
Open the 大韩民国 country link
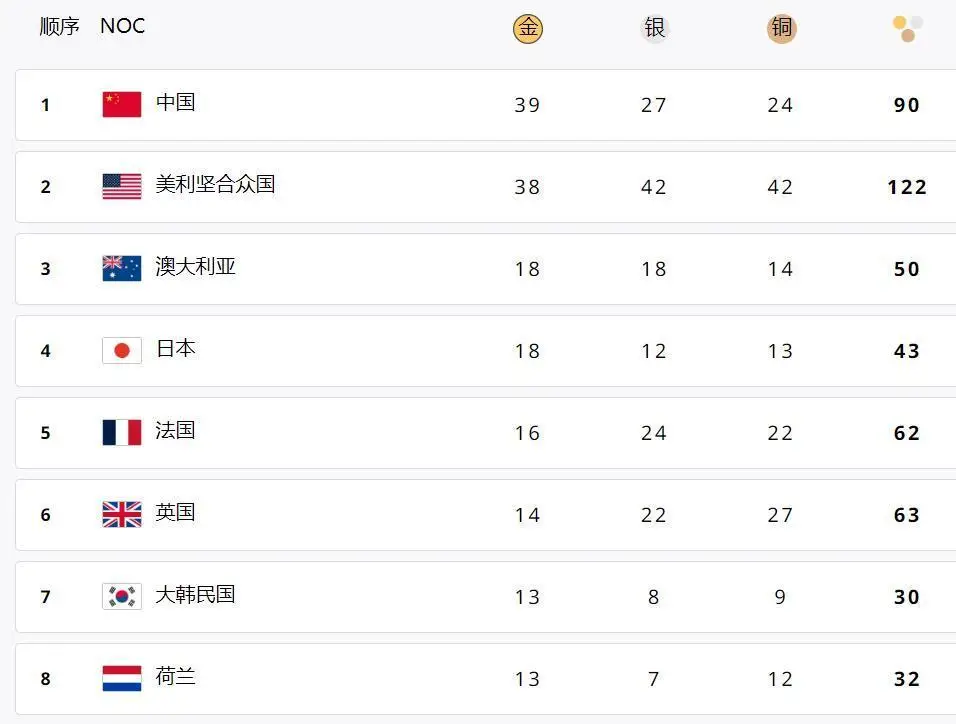pos(195,594)
